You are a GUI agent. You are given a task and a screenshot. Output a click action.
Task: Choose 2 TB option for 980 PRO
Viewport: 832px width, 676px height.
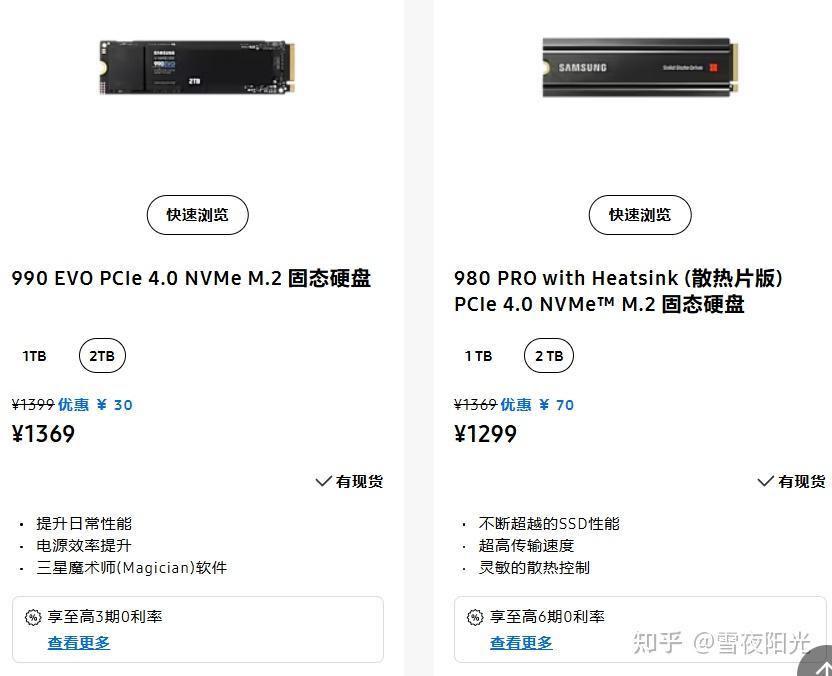pos(549,356)
